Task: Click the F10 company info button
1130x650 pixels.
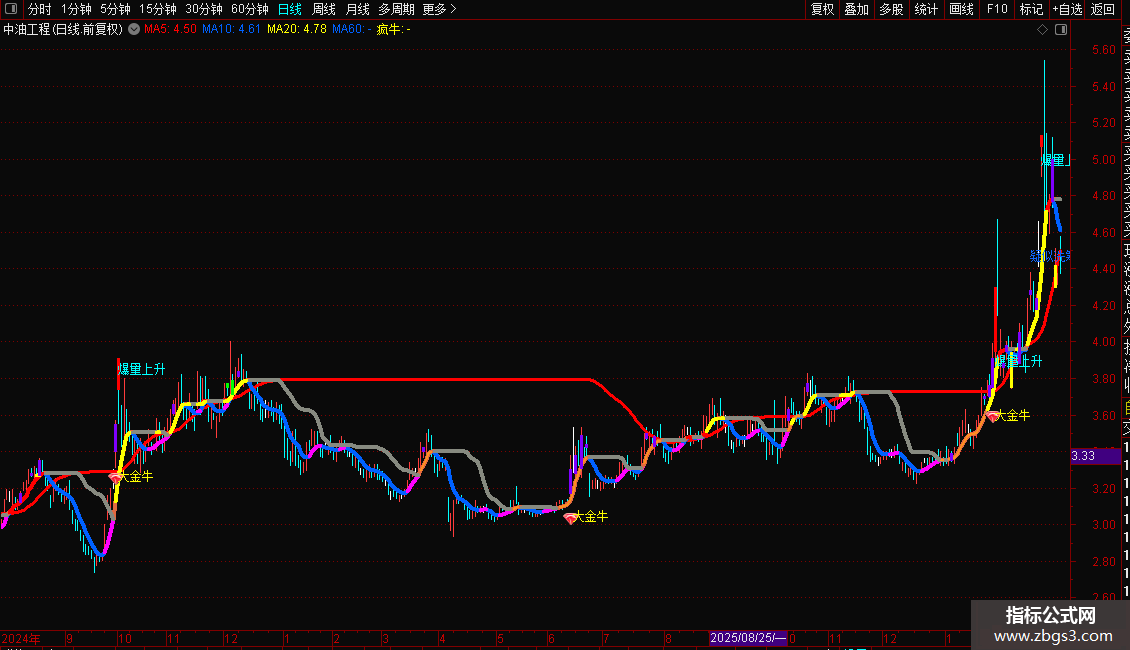Action: (997, 9)
